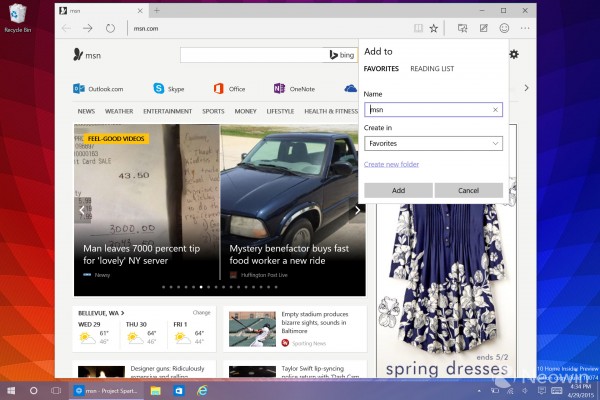600x400 pixels.
Task: Click the Forward navigation arrow
Action: [88, 28]
